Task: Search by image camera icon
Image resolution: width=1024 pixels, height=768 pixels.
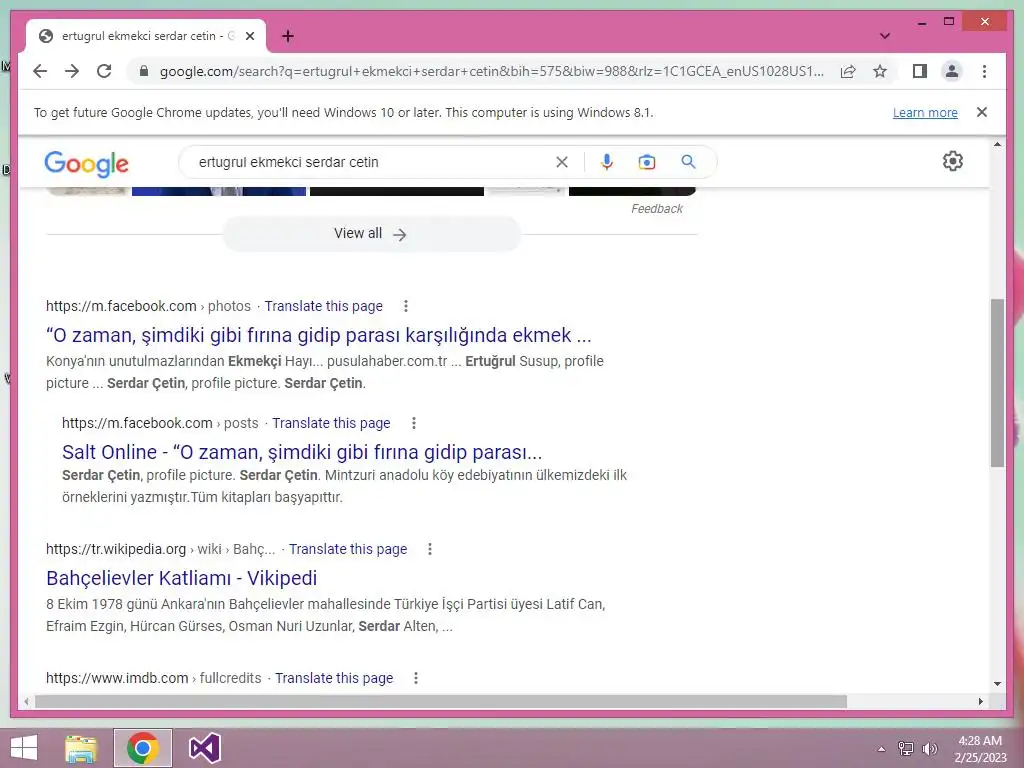Action: 647,162
